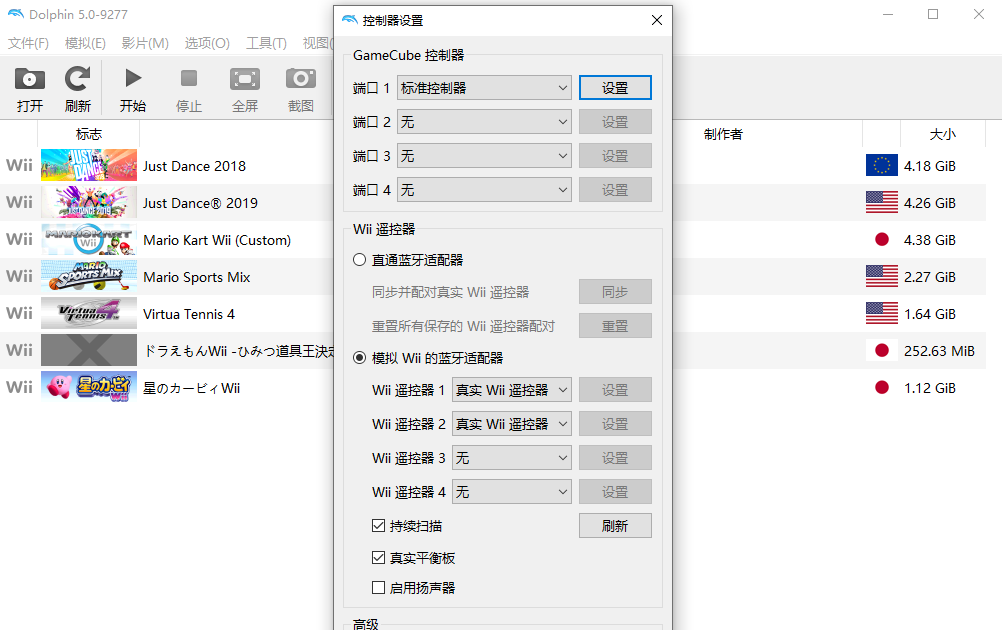Click Wii platform icon of Mario Sports Mix
Screen dimensions: 1002x630
pyautogui.click(x=19, y=277)
